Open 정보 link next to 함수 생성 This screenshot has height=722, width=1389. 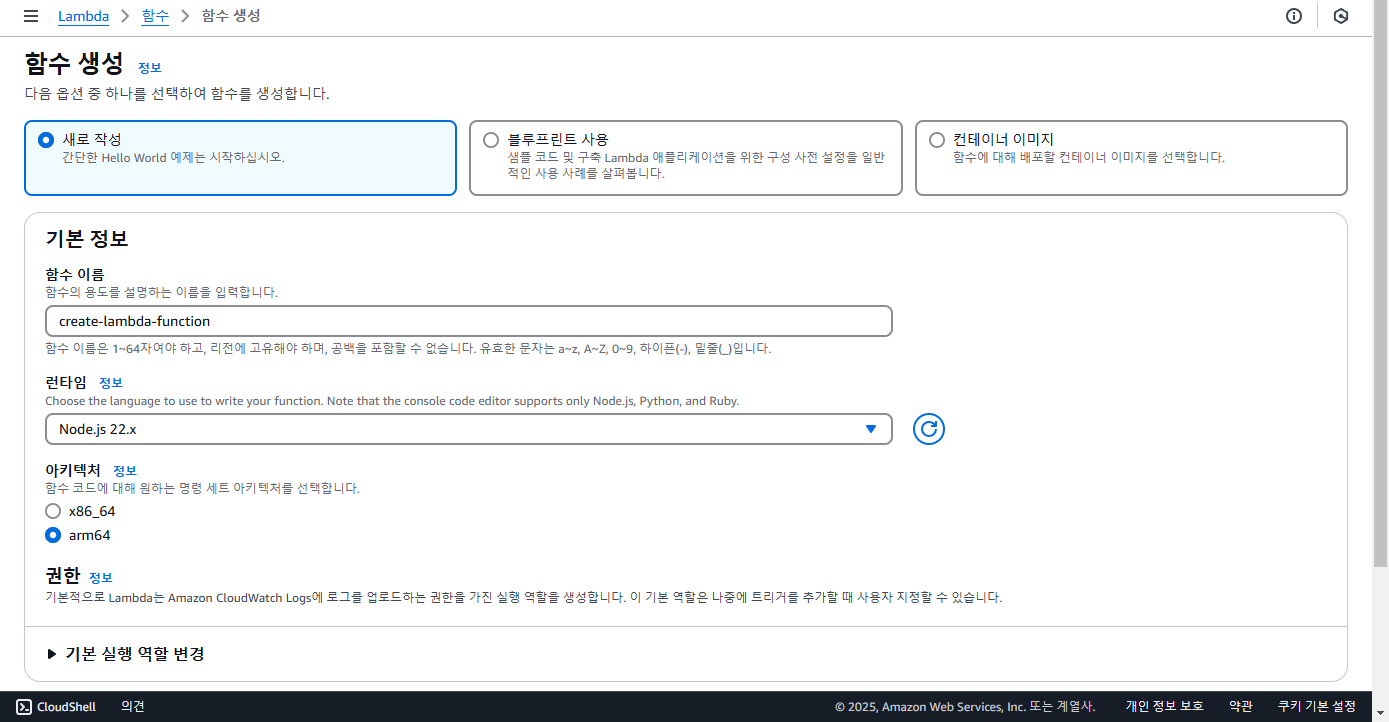pos(150,68)
